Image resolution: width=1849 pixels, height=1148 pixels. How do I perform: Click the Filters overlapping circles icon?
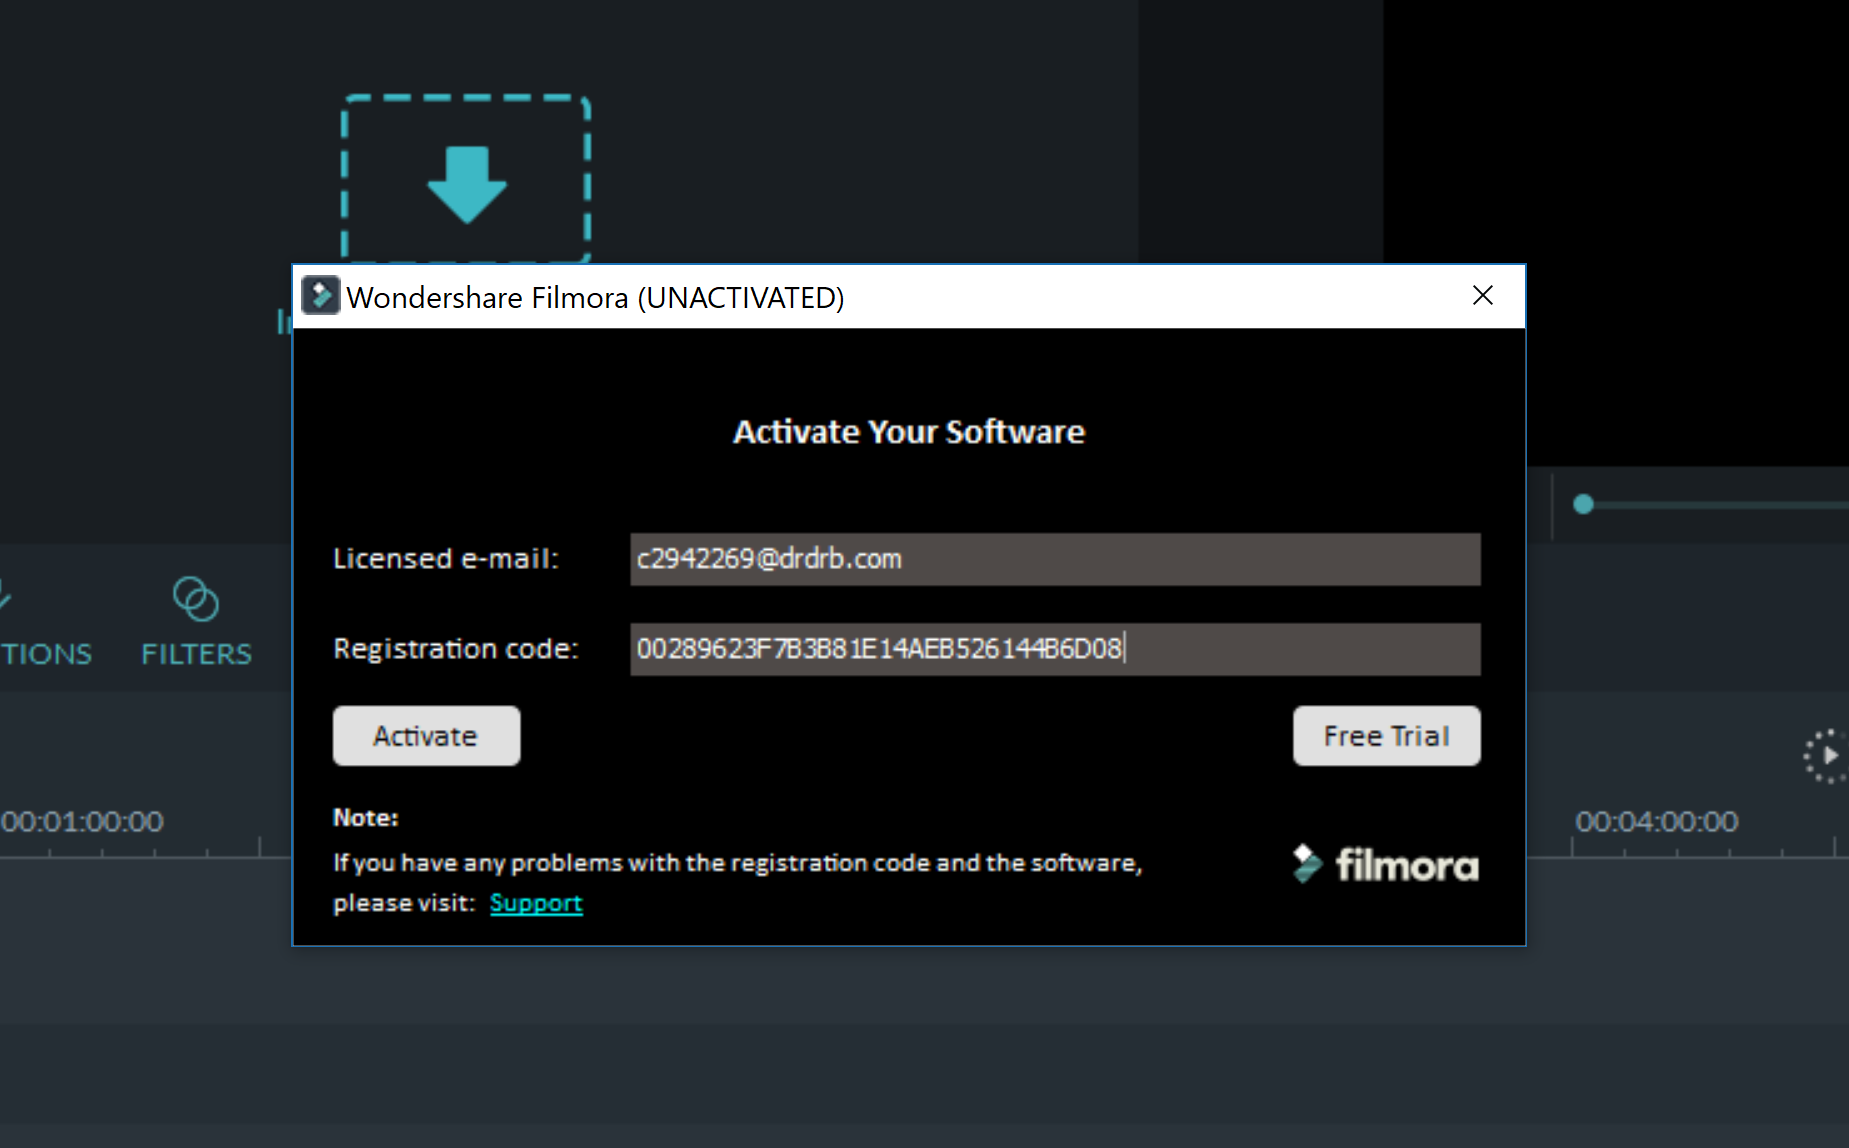click(196, 599)
